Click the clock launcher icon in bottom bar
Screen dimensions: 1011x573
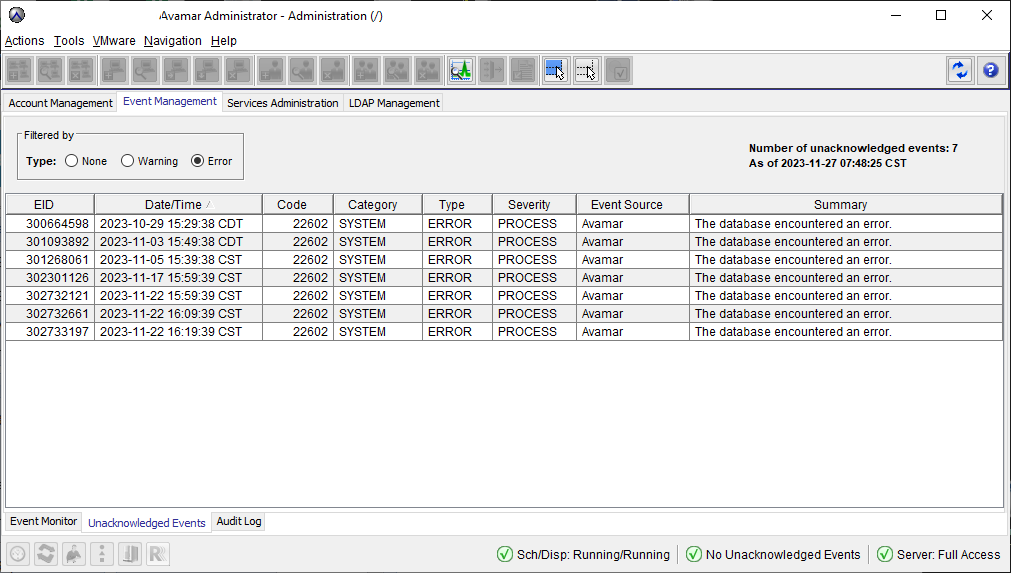[18, 554]
